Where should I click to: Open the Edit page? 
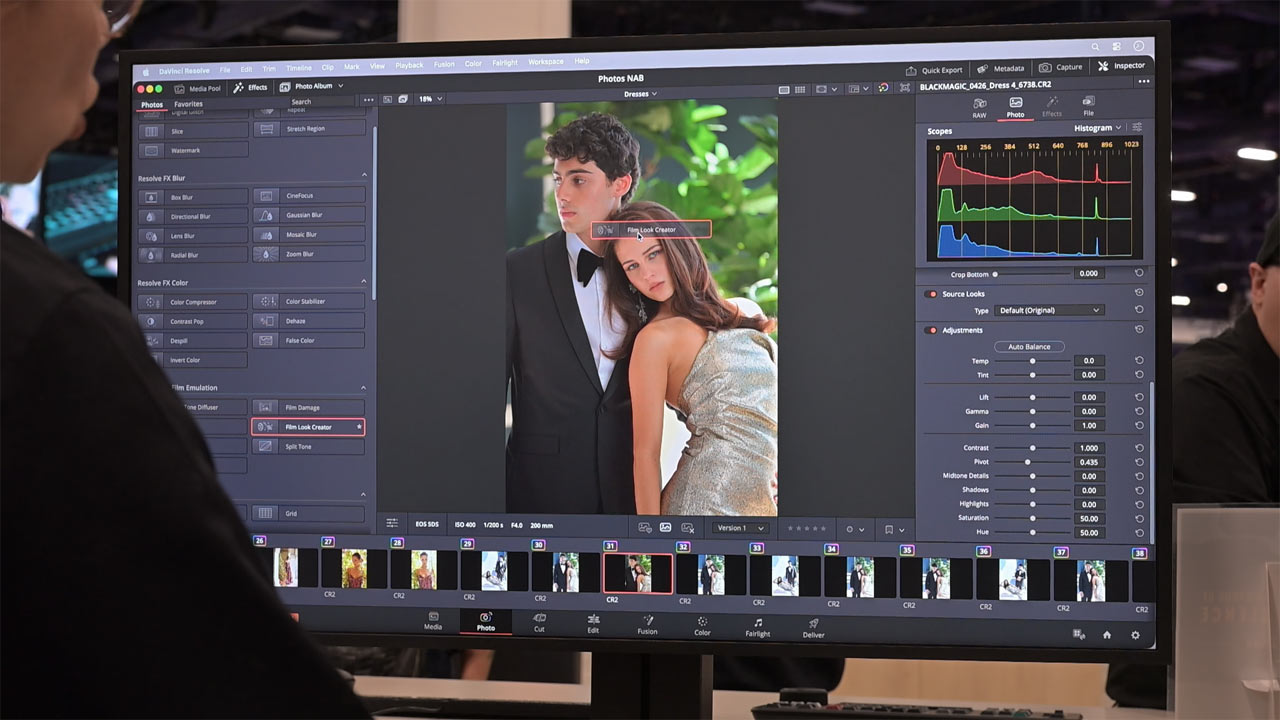pos(593,624)
